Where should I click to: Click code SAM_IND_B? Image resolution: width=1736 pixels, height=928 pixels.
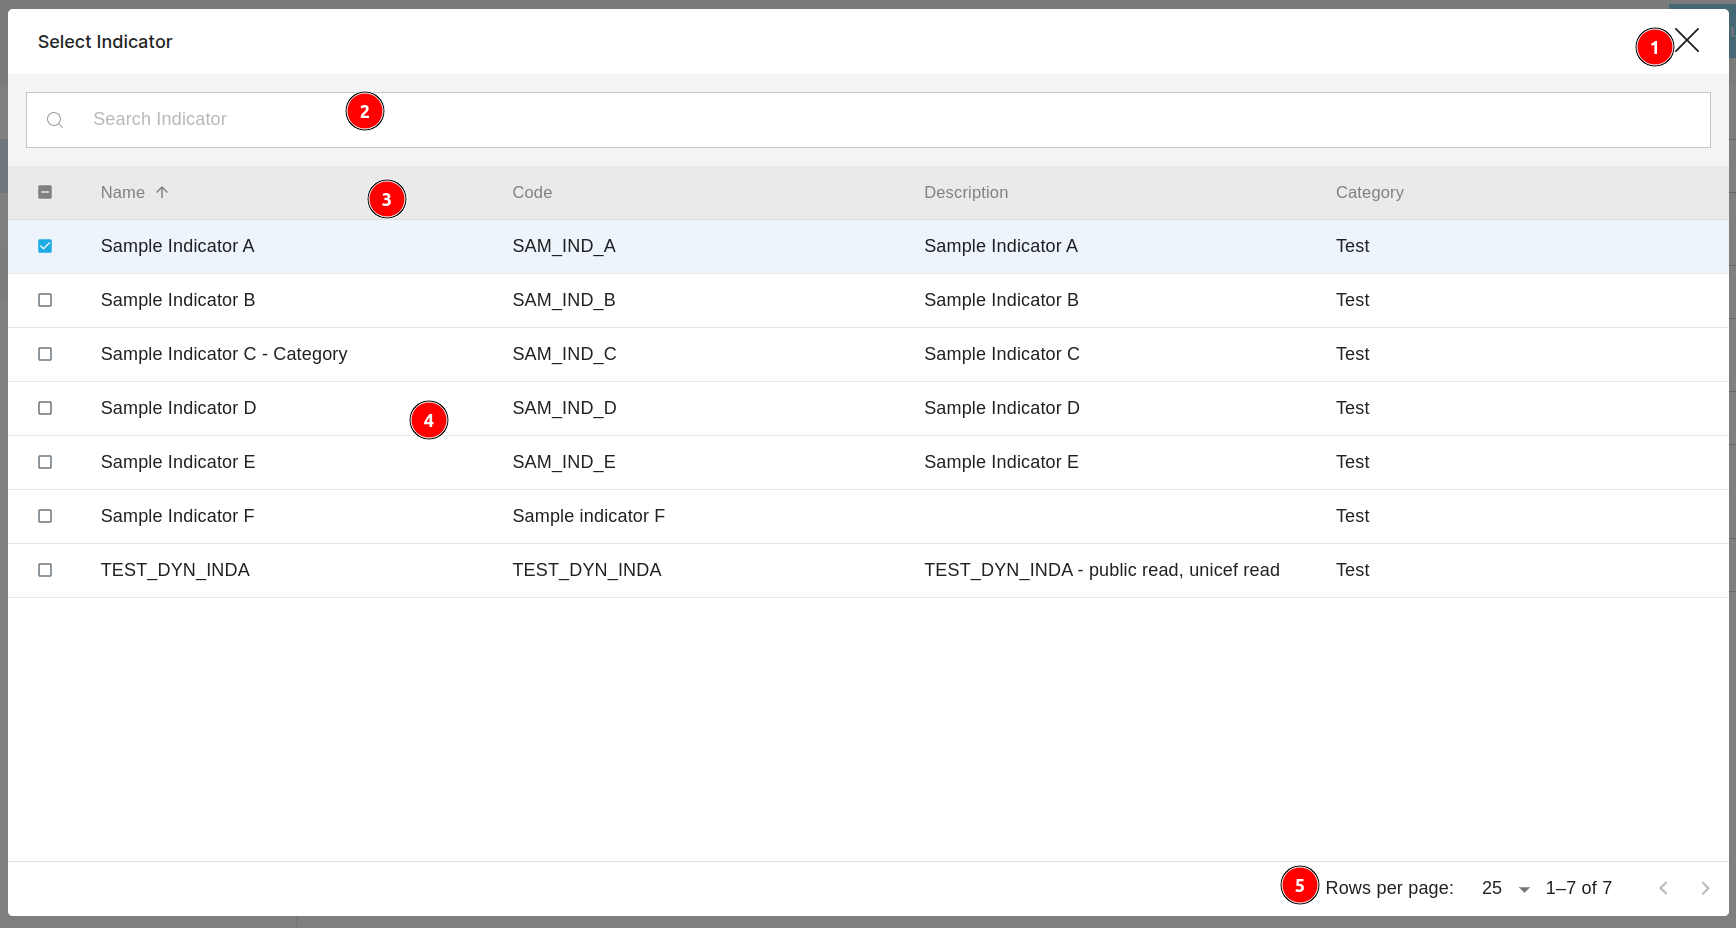564,300
